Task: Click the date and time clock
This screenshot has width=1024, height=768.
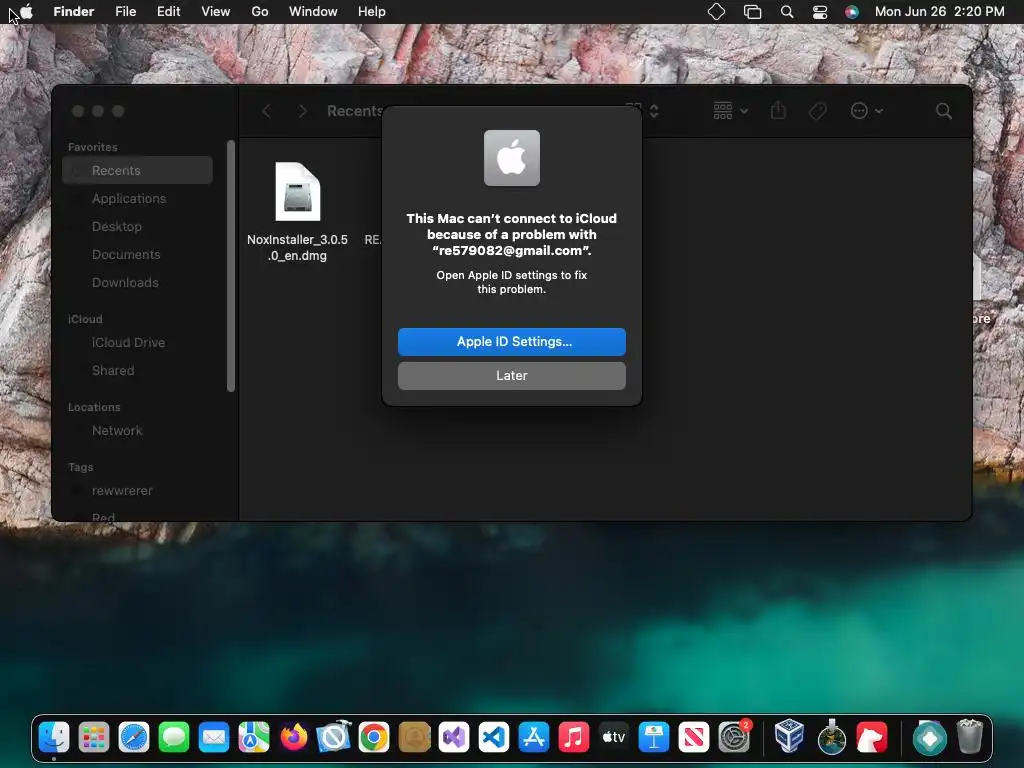Action: [939, 12]
